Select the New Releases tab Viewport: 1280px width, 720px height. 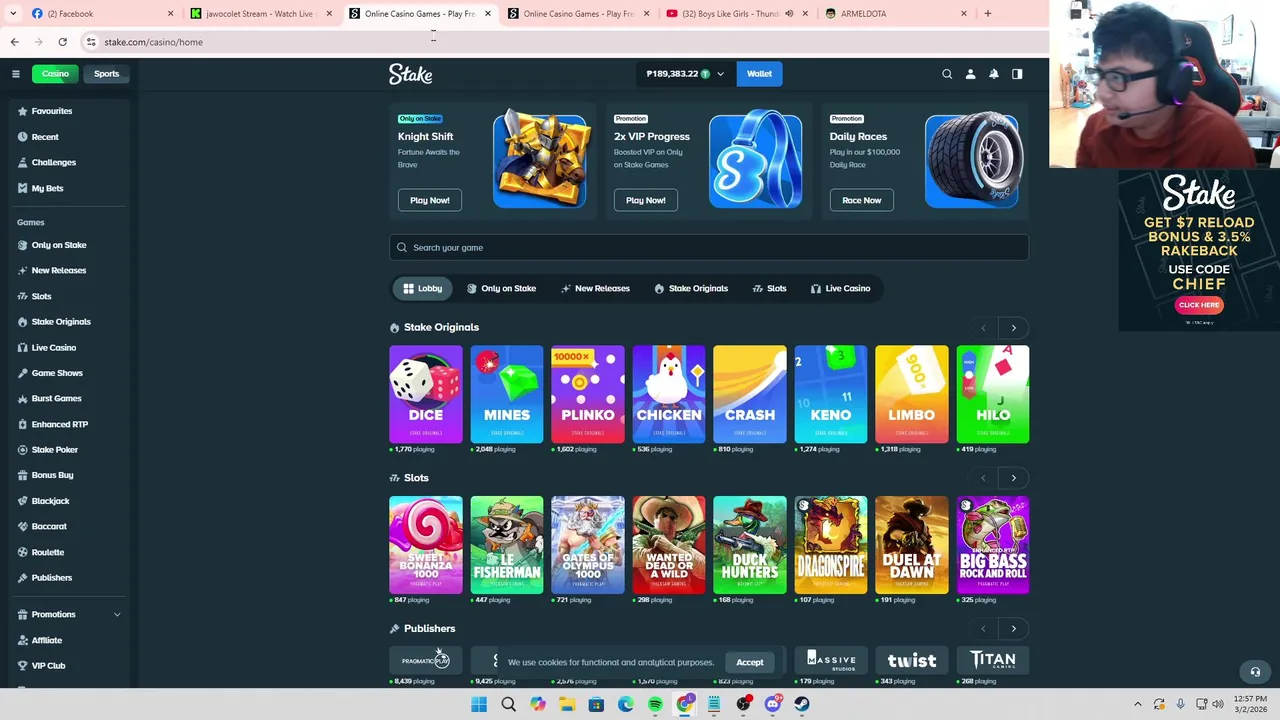tap(595, 288)
